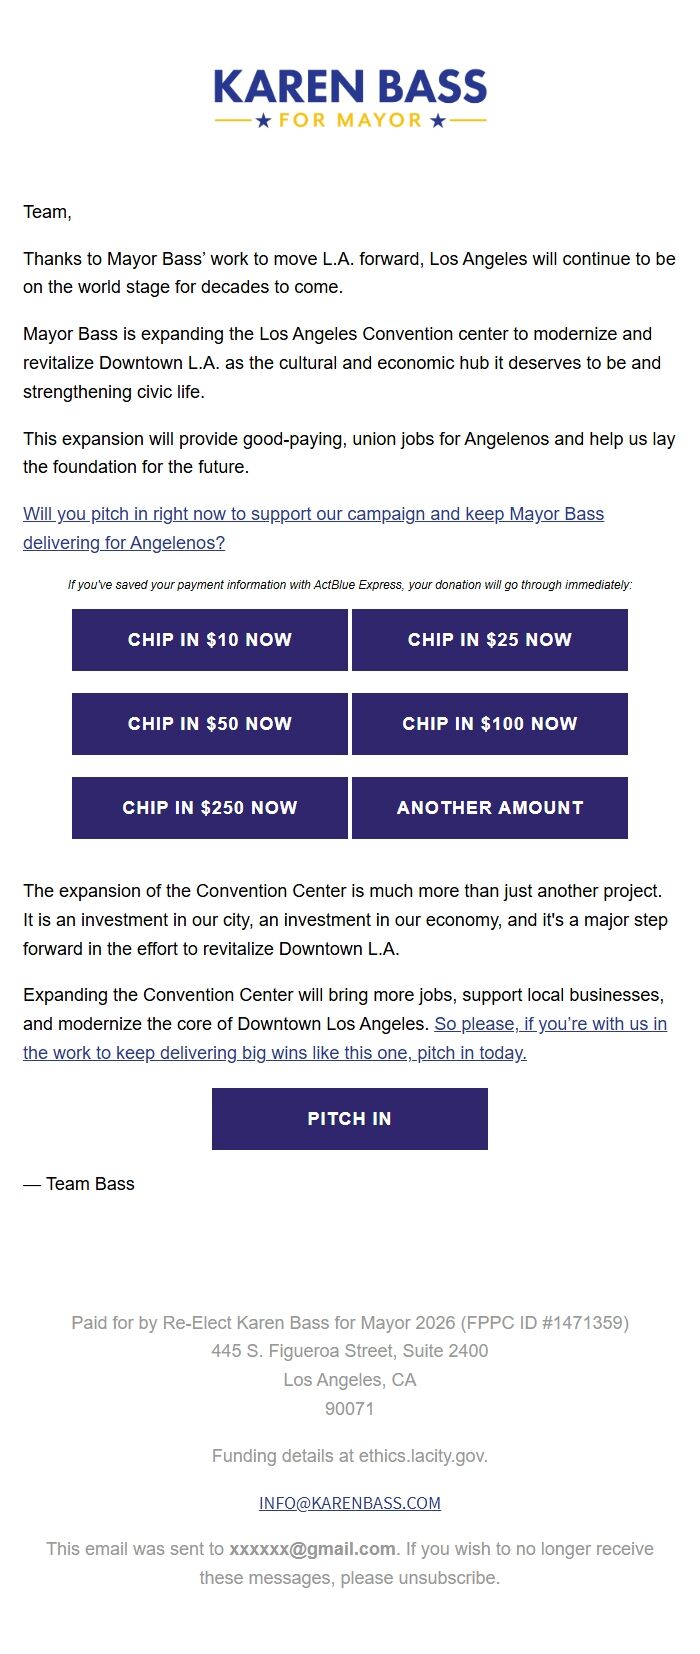Viewport: 700px width, 1654px height.
Task: Click the 445 S. Figueroa Street address line
Action: [x=350, y=1351]
